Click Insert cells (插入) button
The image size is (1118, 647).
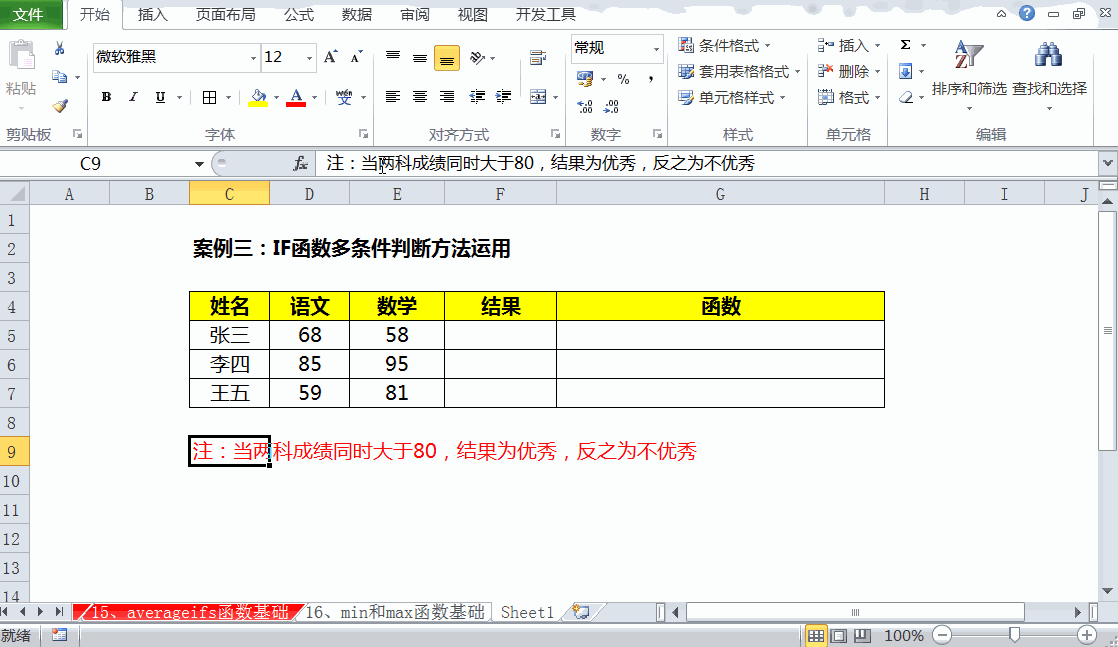click(x=848, y=46)
